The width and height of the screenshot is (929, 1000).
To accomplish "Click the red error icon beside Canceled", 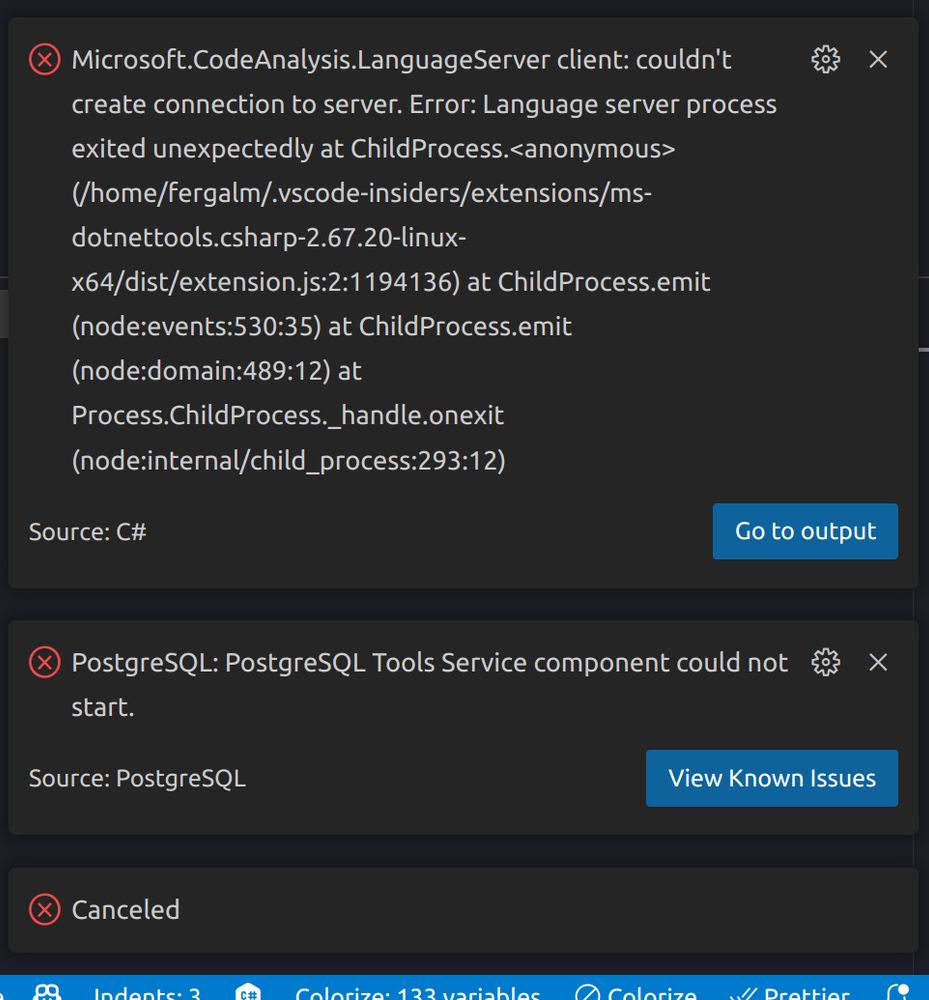I will (x=44, y=910).
